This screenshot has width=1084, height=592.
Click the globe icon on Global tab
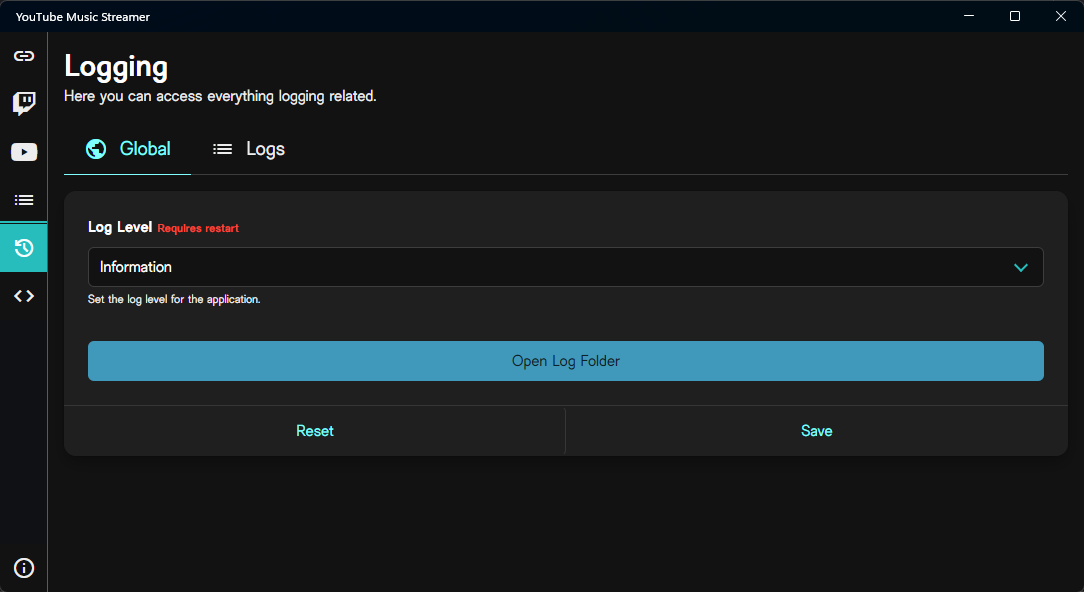click(x=96, y=149)
